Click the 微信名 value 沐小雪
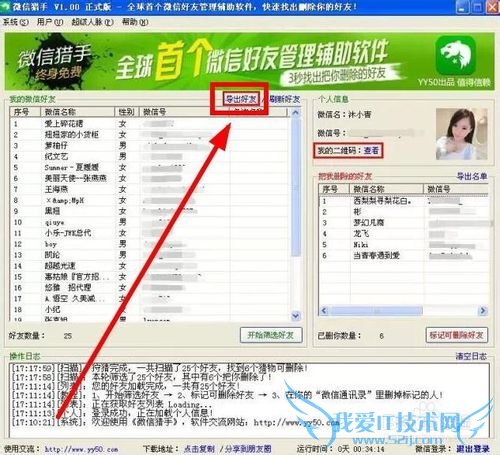The width and height of the screenshot is (500, 455). 360,115
